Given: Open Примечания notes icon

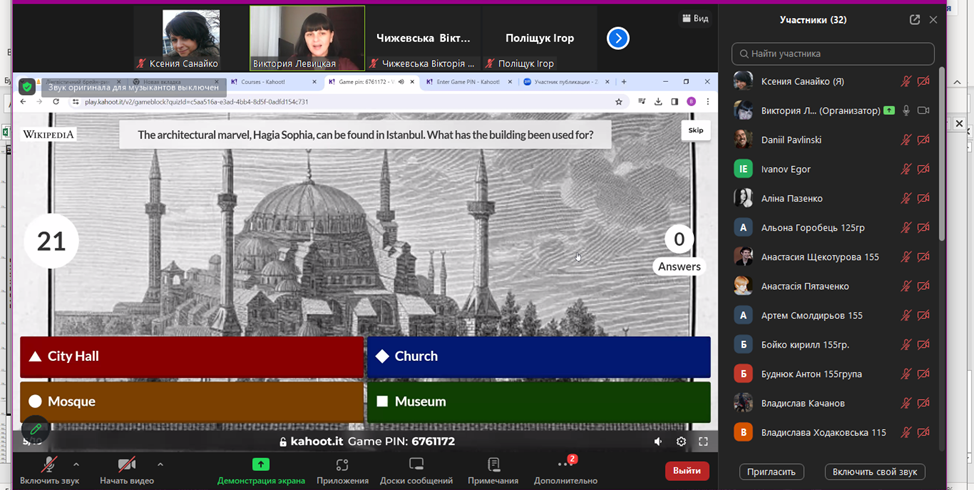Looking at the screenshot, I should (x=493, y=466).
